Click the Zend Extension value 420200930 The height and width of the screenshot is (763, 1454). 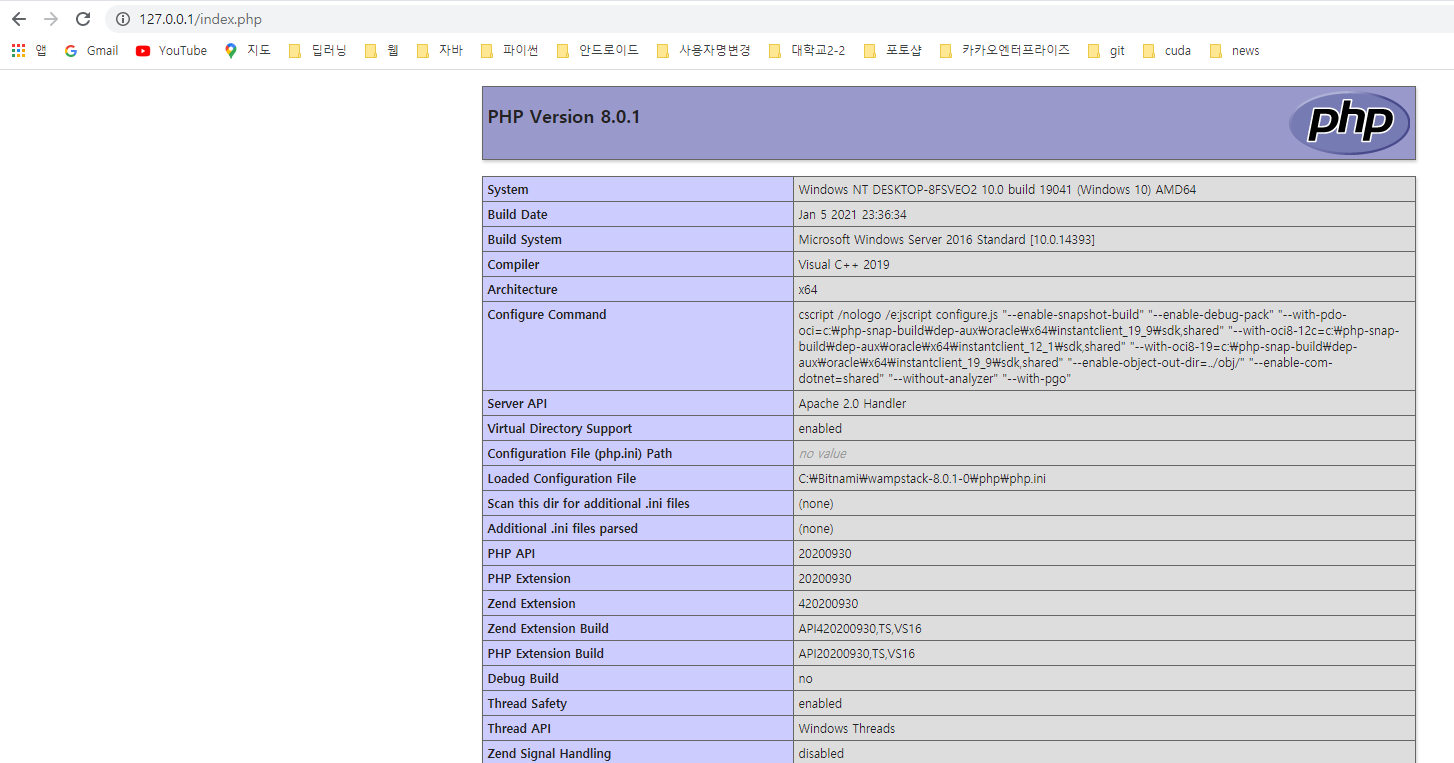[828, 604]
